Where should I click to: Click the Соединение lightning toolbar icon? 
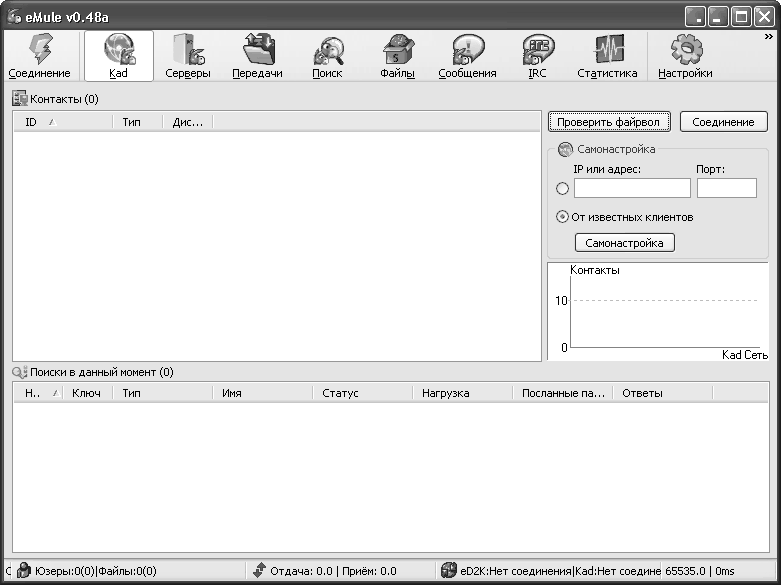[x=40, y=56]
